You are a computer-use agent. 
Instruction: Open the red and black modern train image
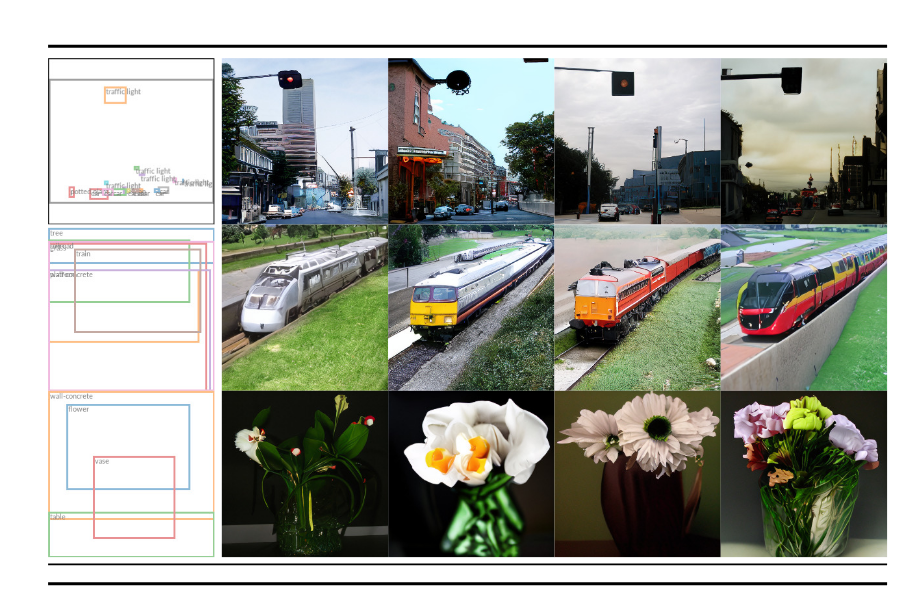point(804,307)
